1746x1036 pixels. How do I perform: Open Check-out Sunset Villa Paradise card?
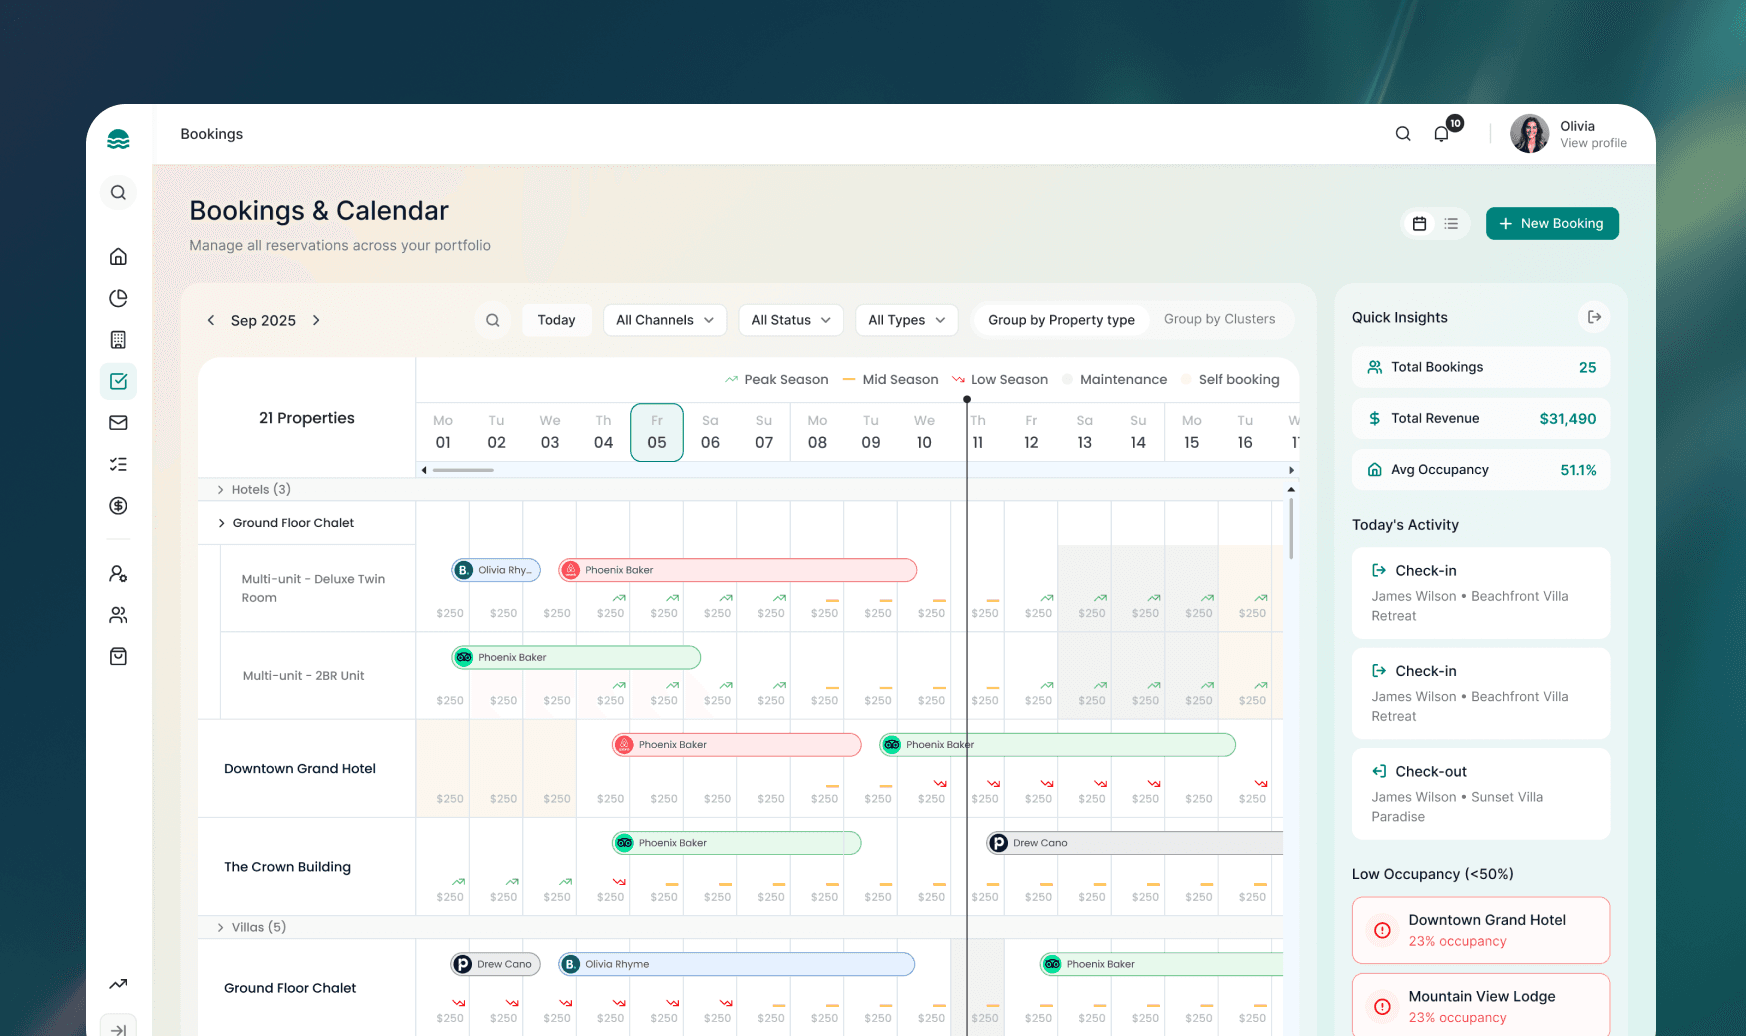1481,794
